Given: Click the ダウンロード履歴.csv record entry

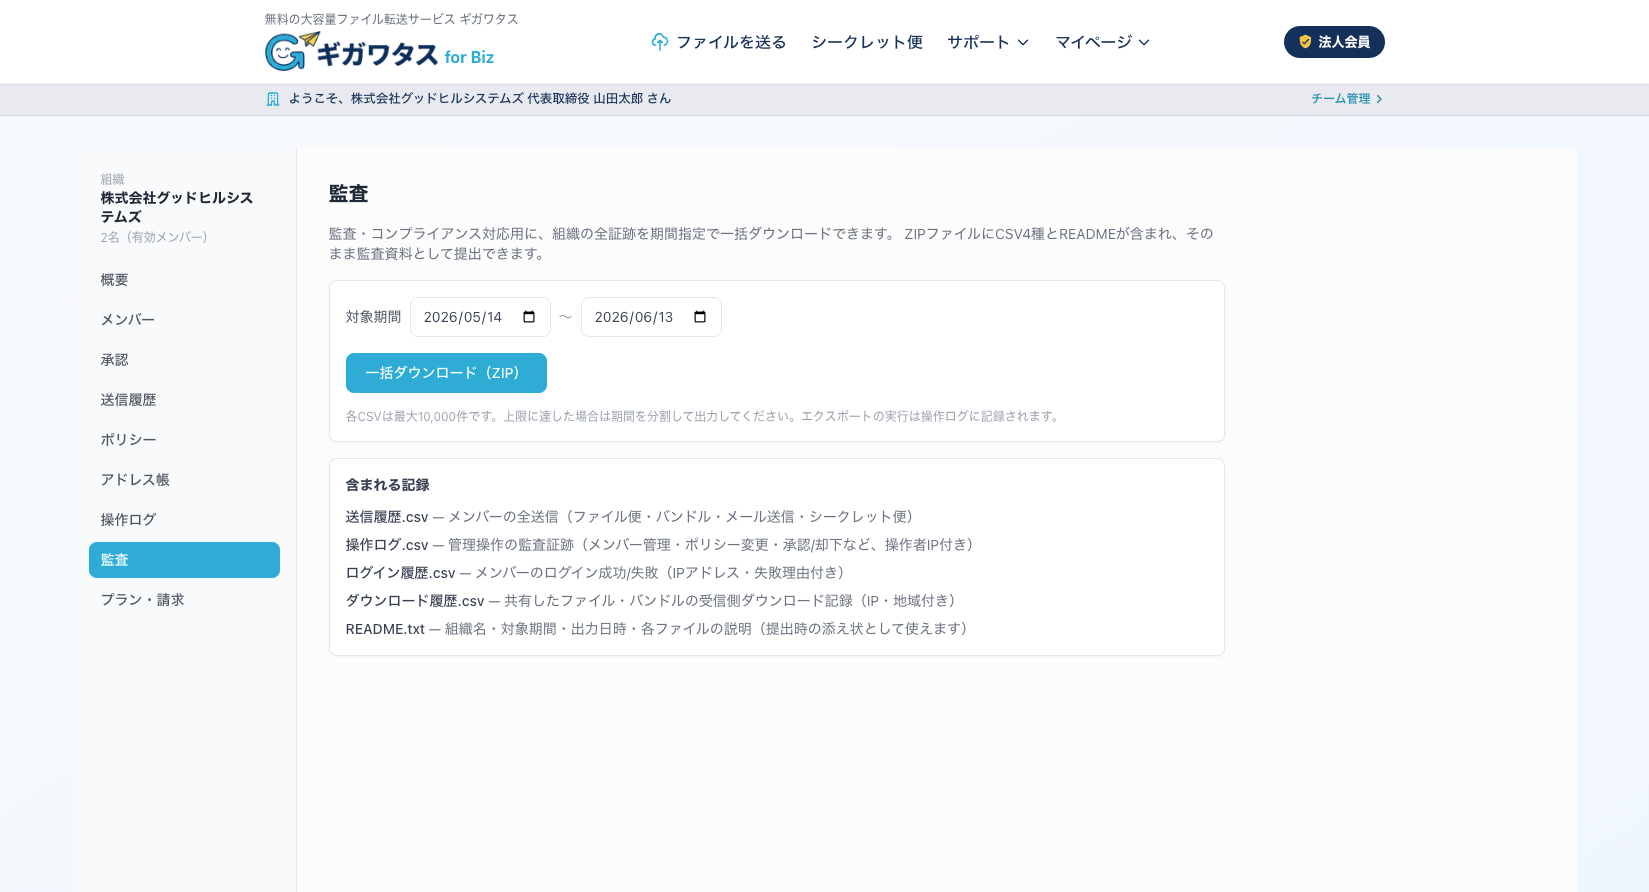Looking at the screenshot, I should 651,601.
